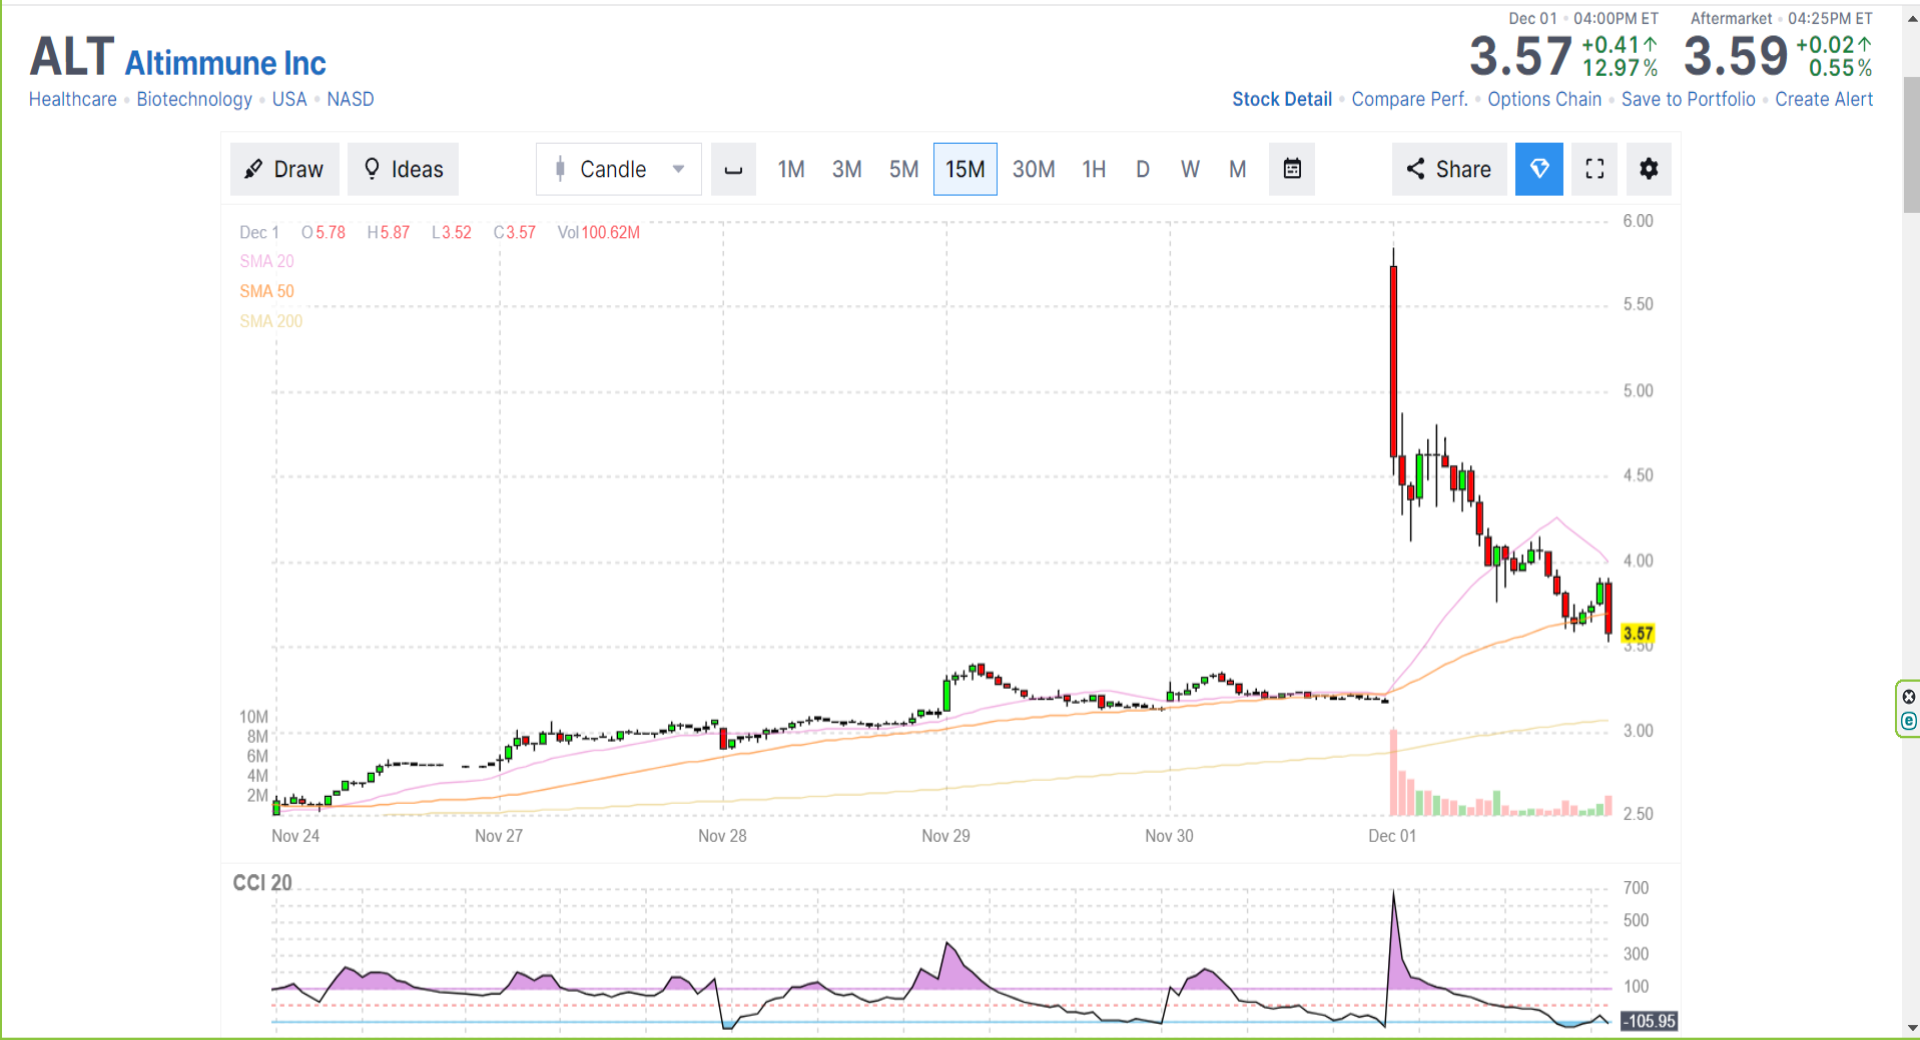This screenshot has width=1920, height=1040.
Task: Open chart settings gear
Action: click(x=1649, y=169)
